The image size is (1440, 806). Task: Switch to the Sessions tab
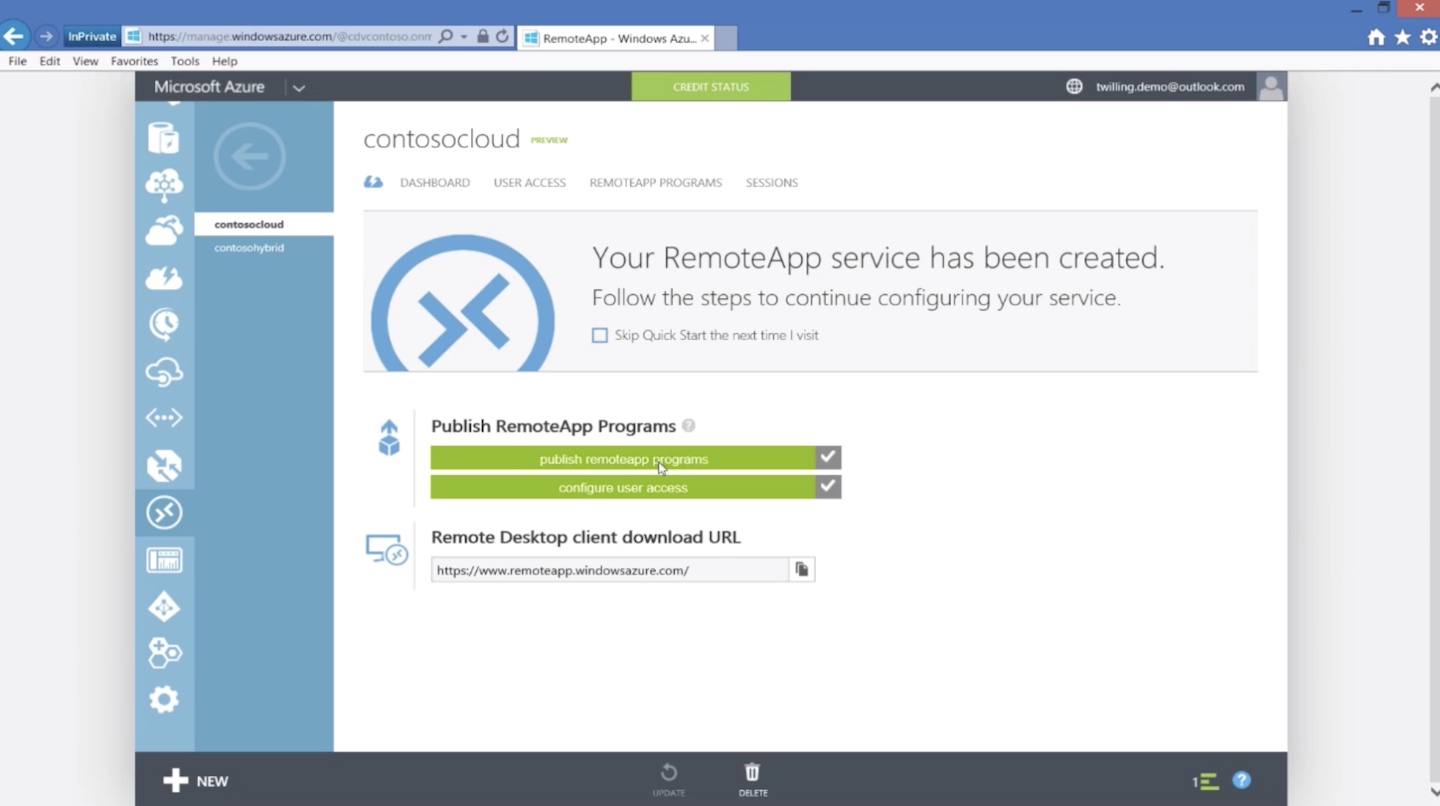(771, 183)
